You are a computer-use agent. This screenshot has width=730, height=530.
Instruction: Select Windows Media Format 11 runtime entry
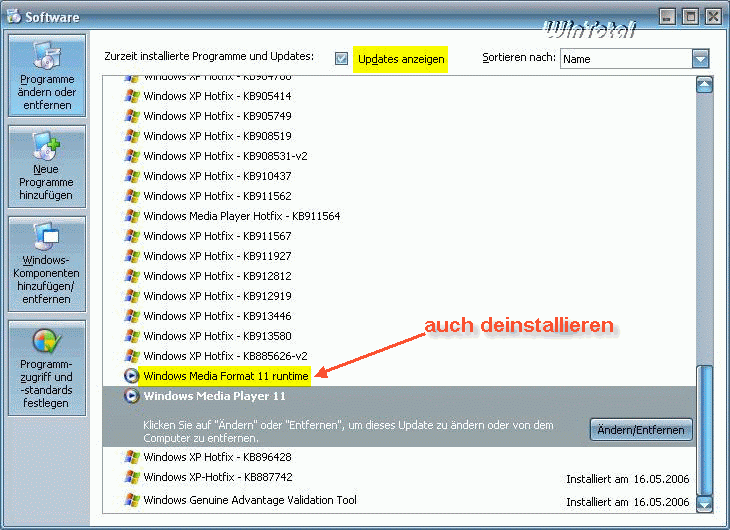(x=226, y=376)
